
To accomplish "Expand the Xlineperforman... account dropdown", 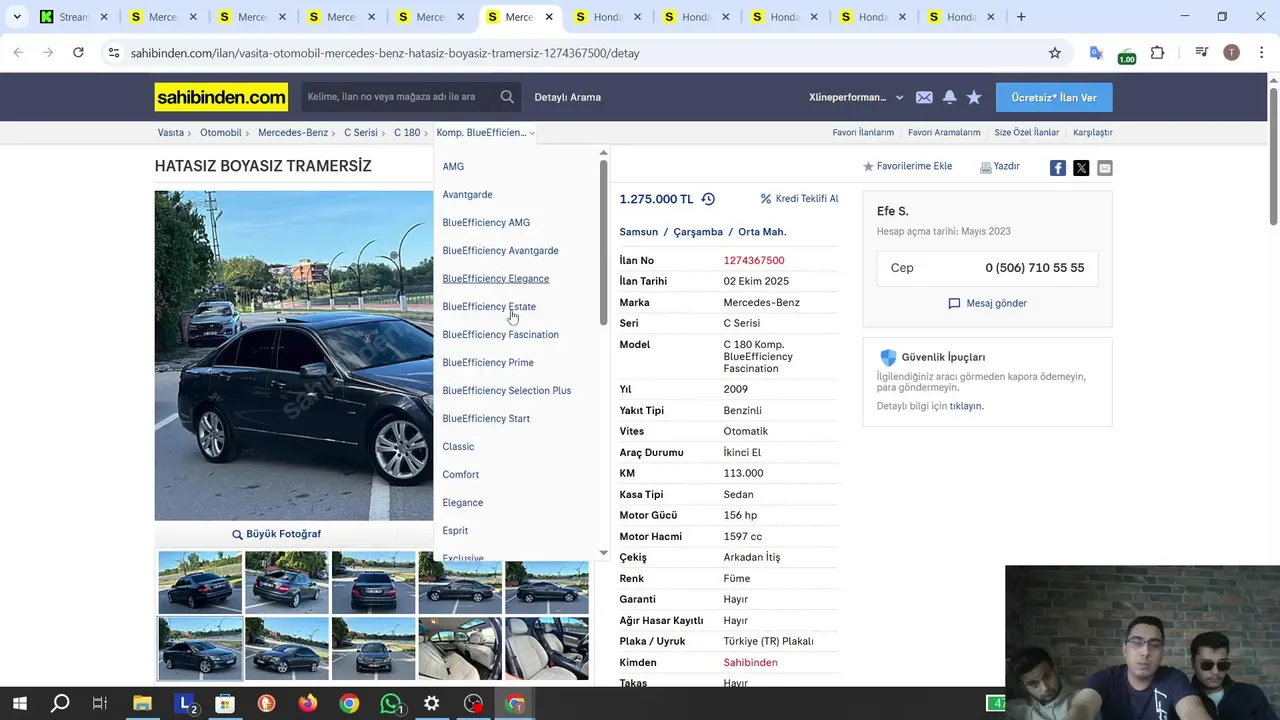I will 899,97.
